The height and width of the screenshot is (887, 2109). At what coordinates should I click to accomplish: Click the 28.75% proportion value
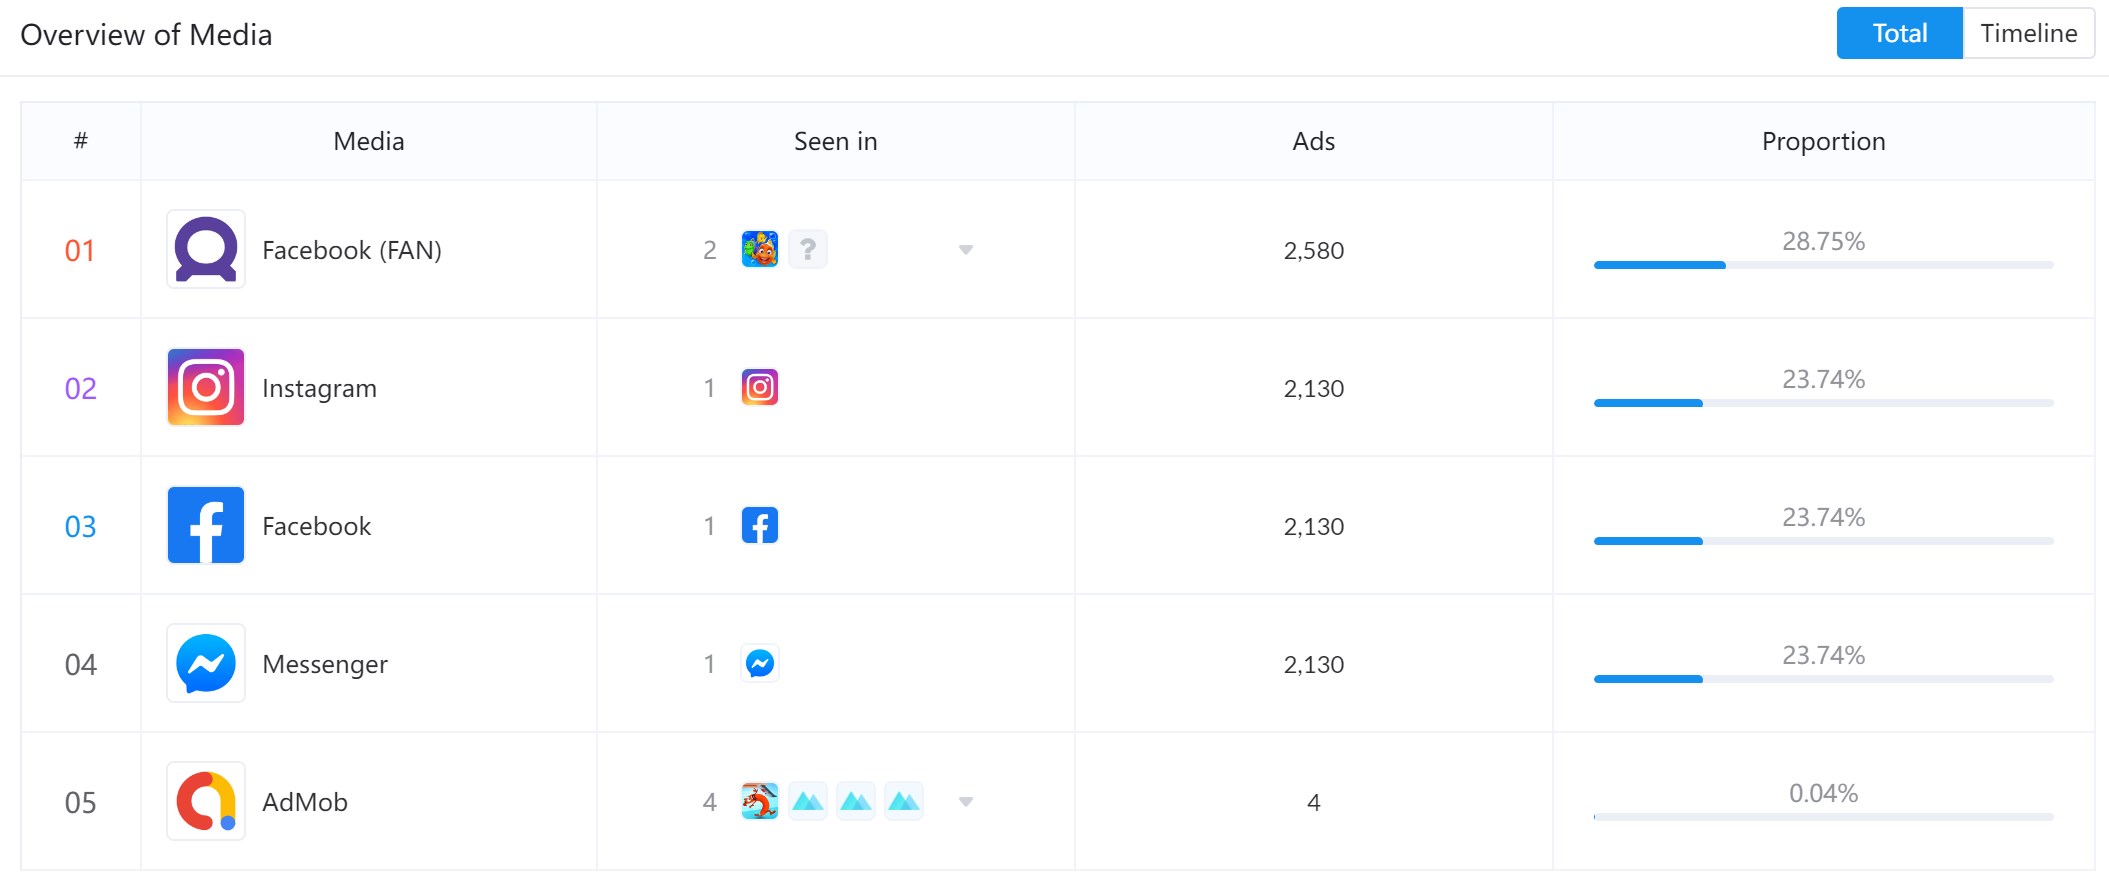coord(1824,241)
